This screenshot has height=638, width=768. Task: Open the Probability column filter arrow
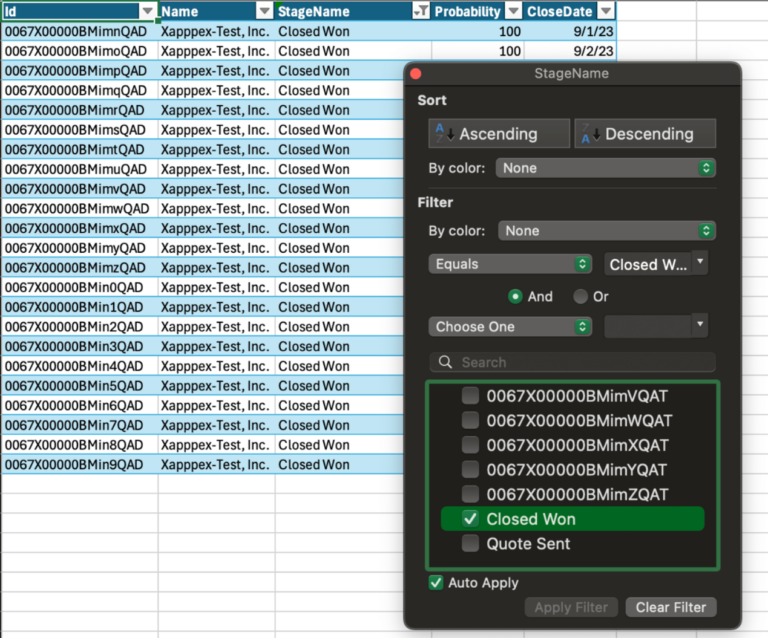click(513, 11)
